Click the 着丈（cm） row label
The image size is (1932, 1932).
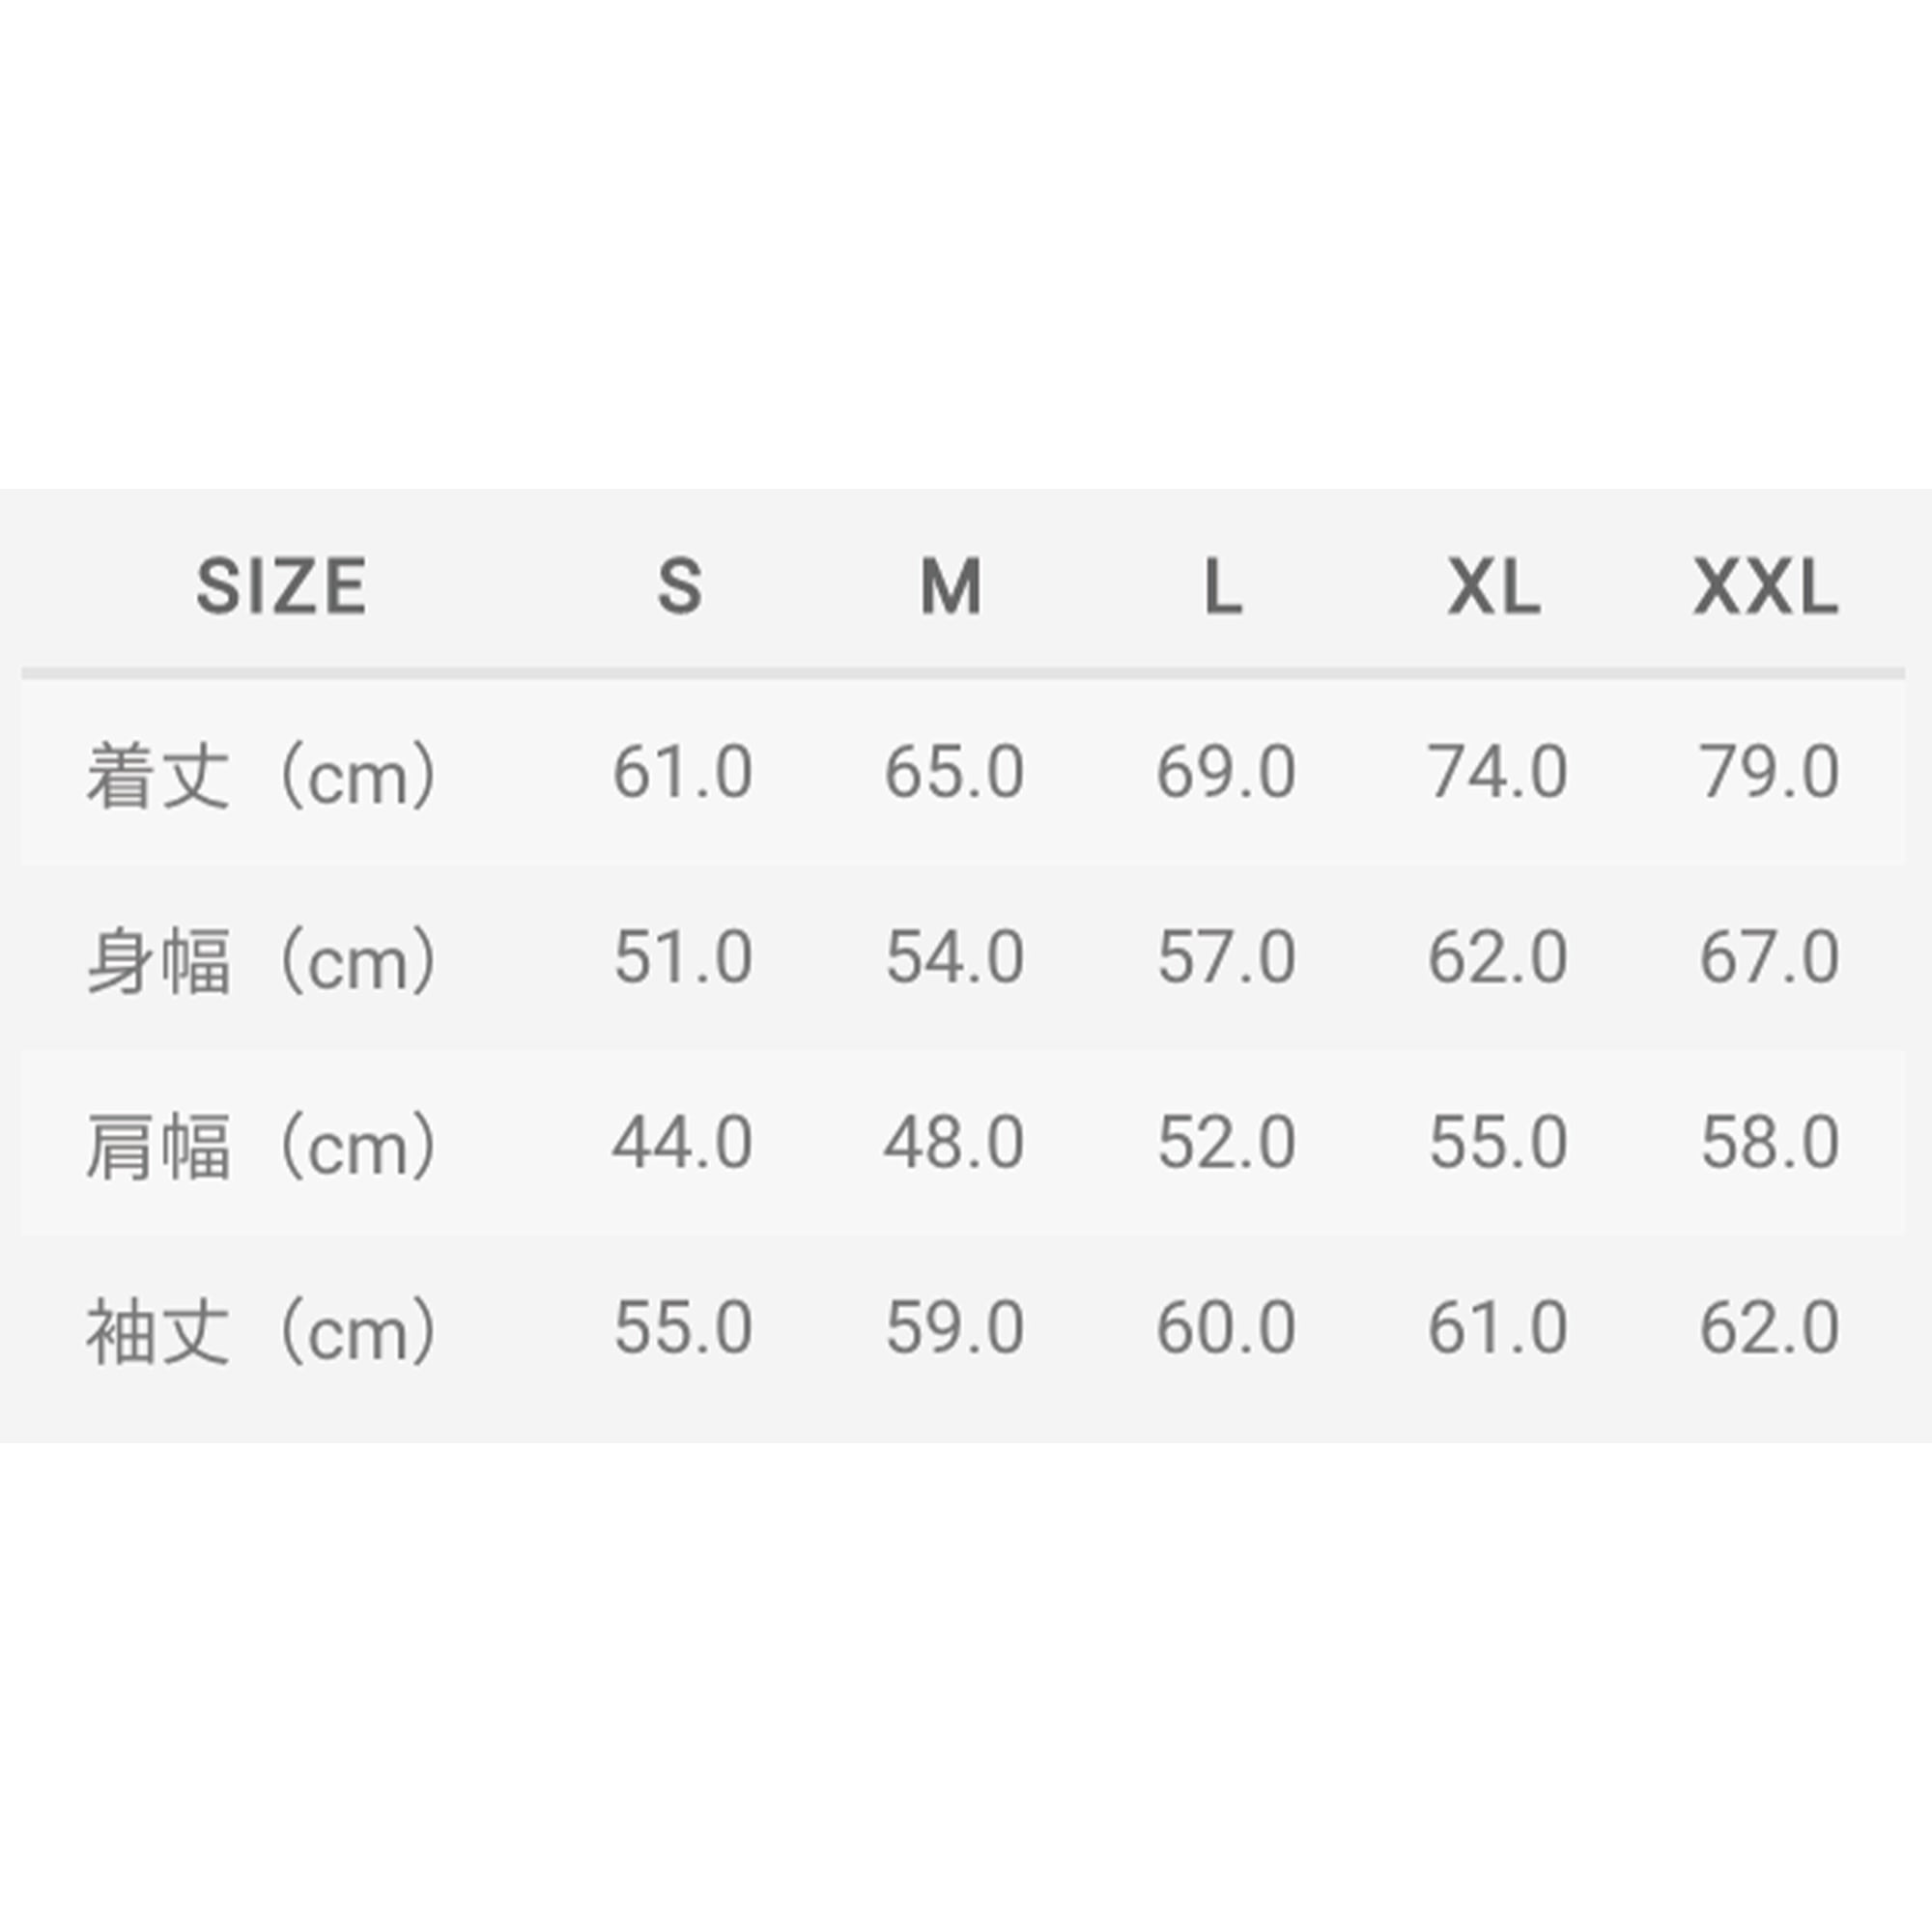click(x=262, y=774)
